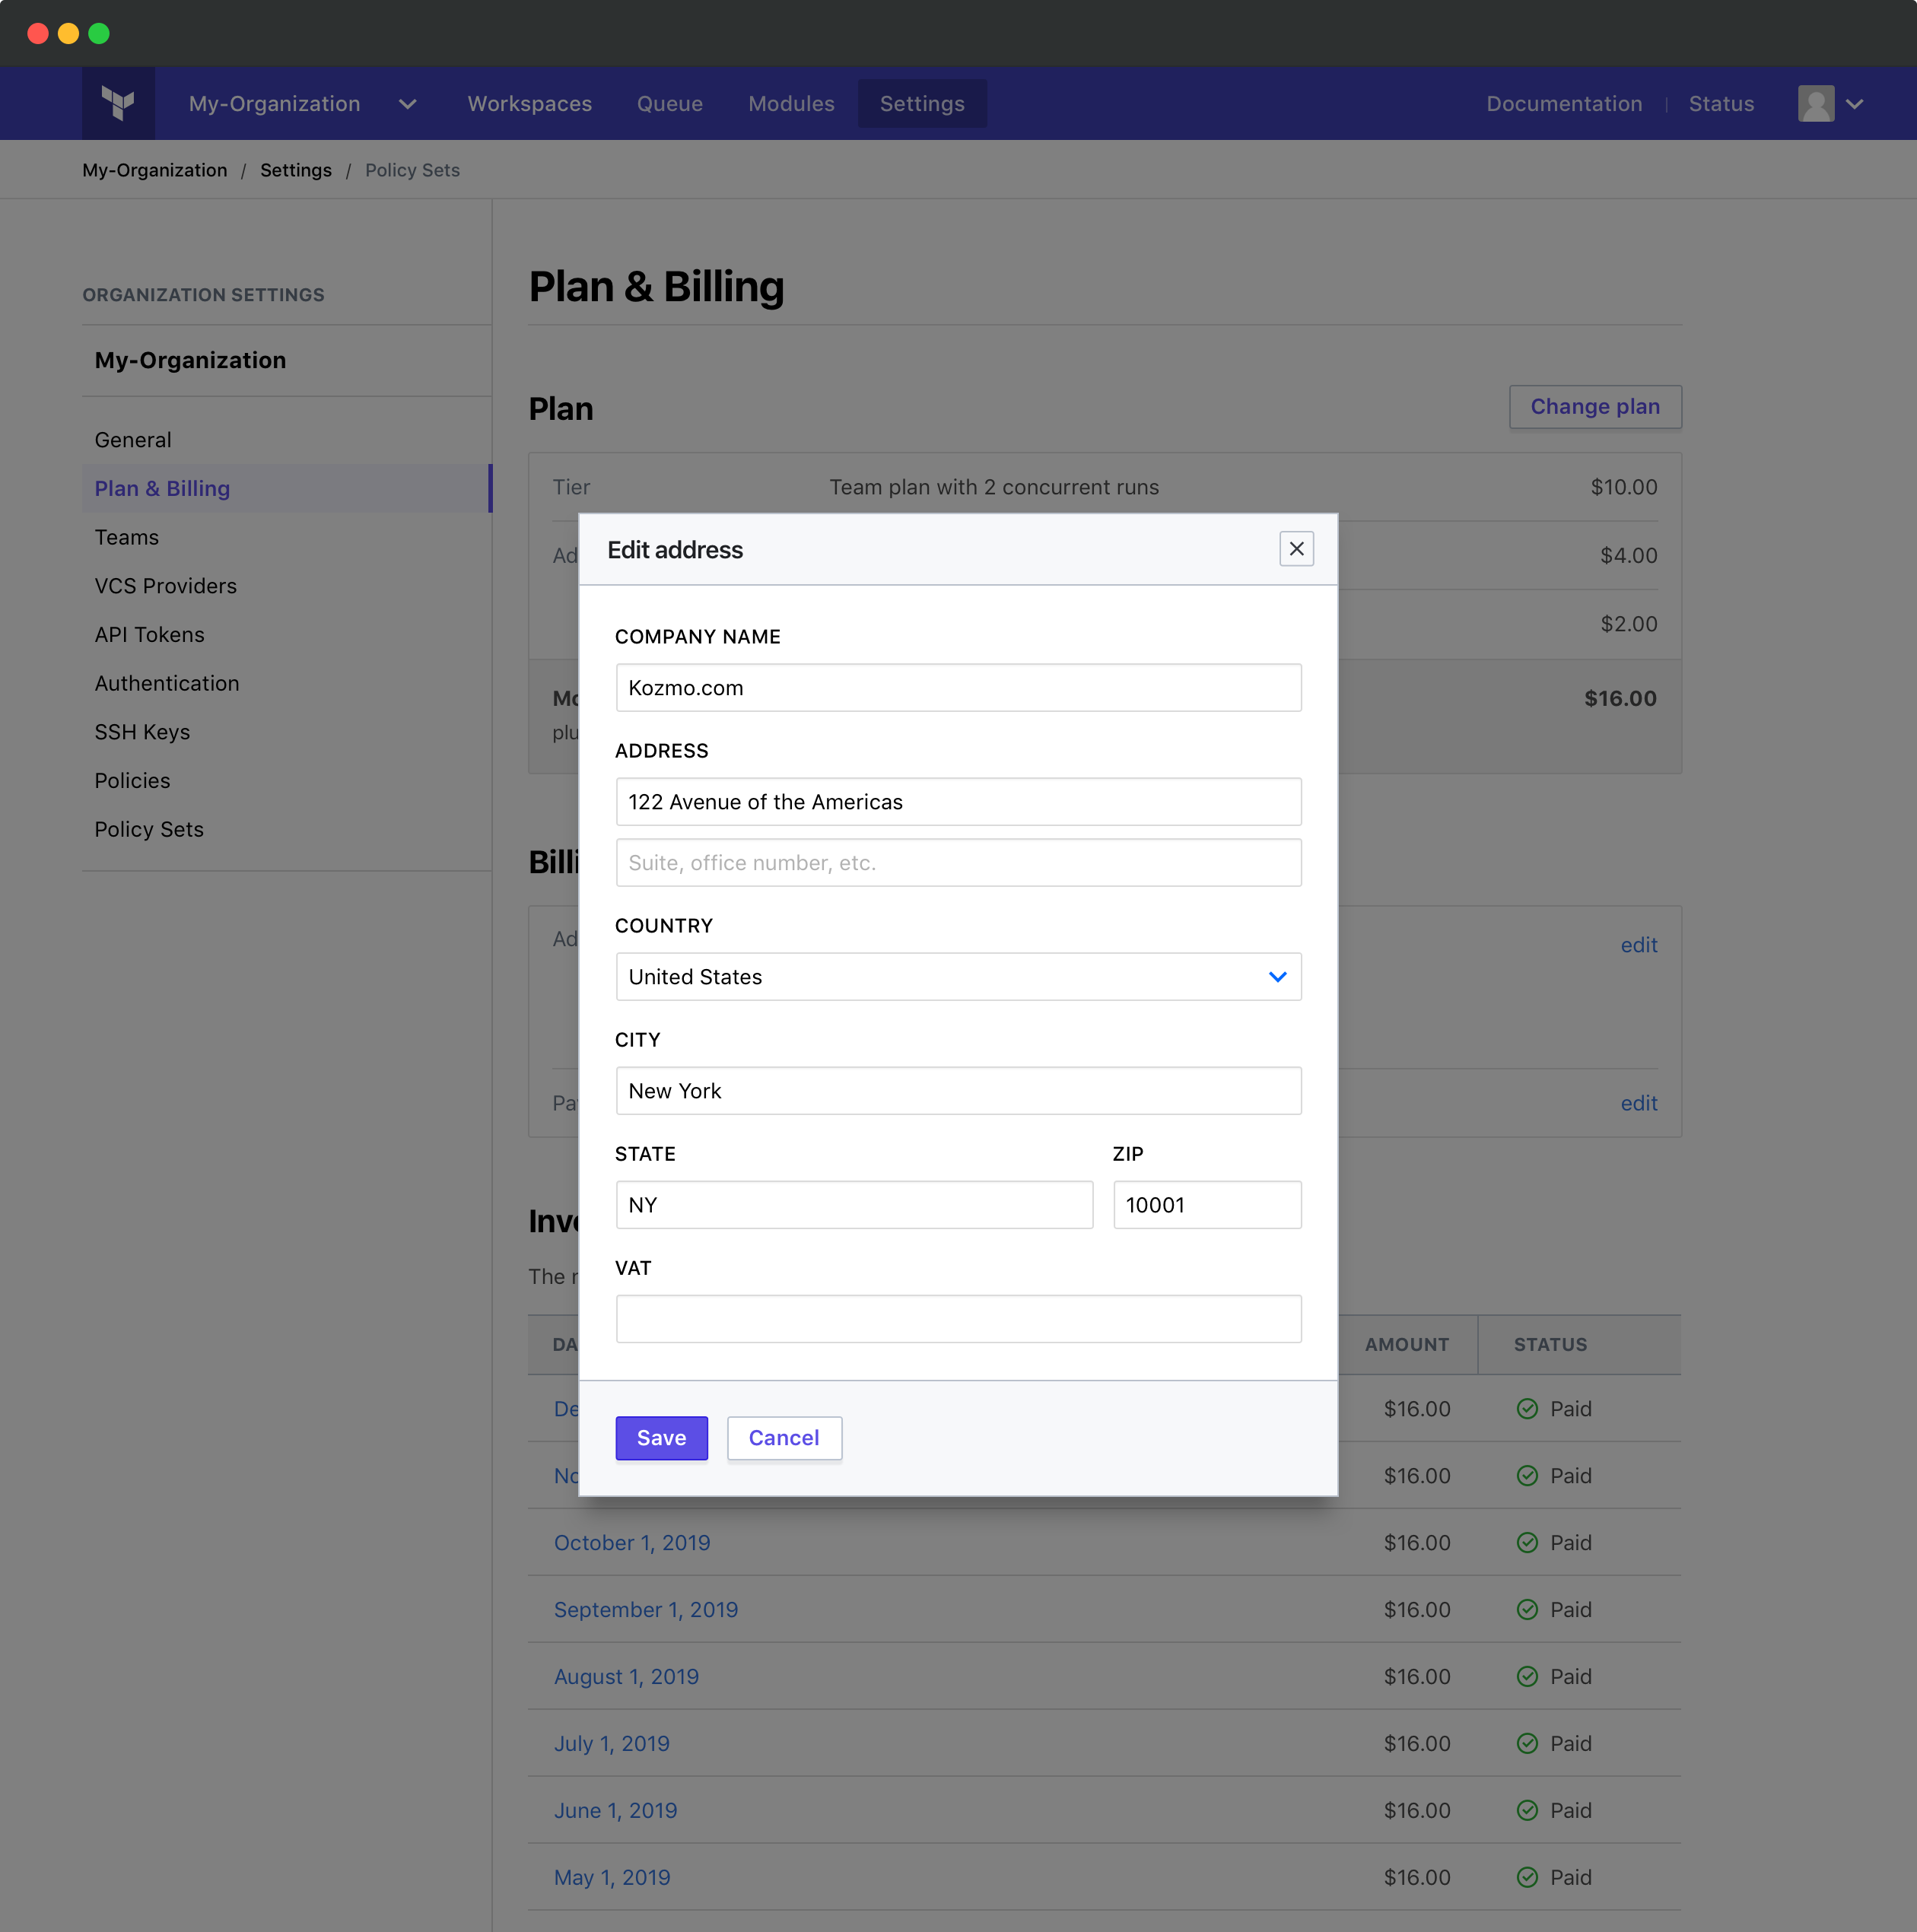
Task: Click My-Organization in the breadcrumb
Action: [x=155, y=170]
